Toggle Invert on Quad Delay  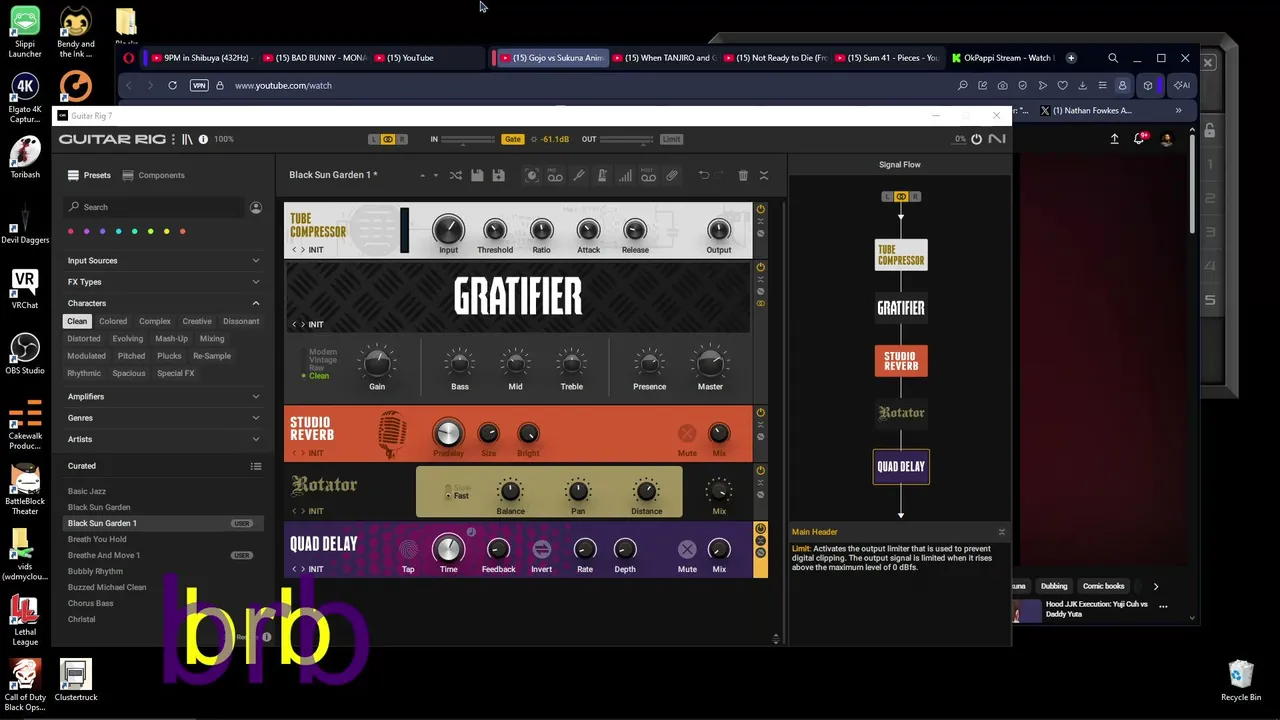[541, 549]
